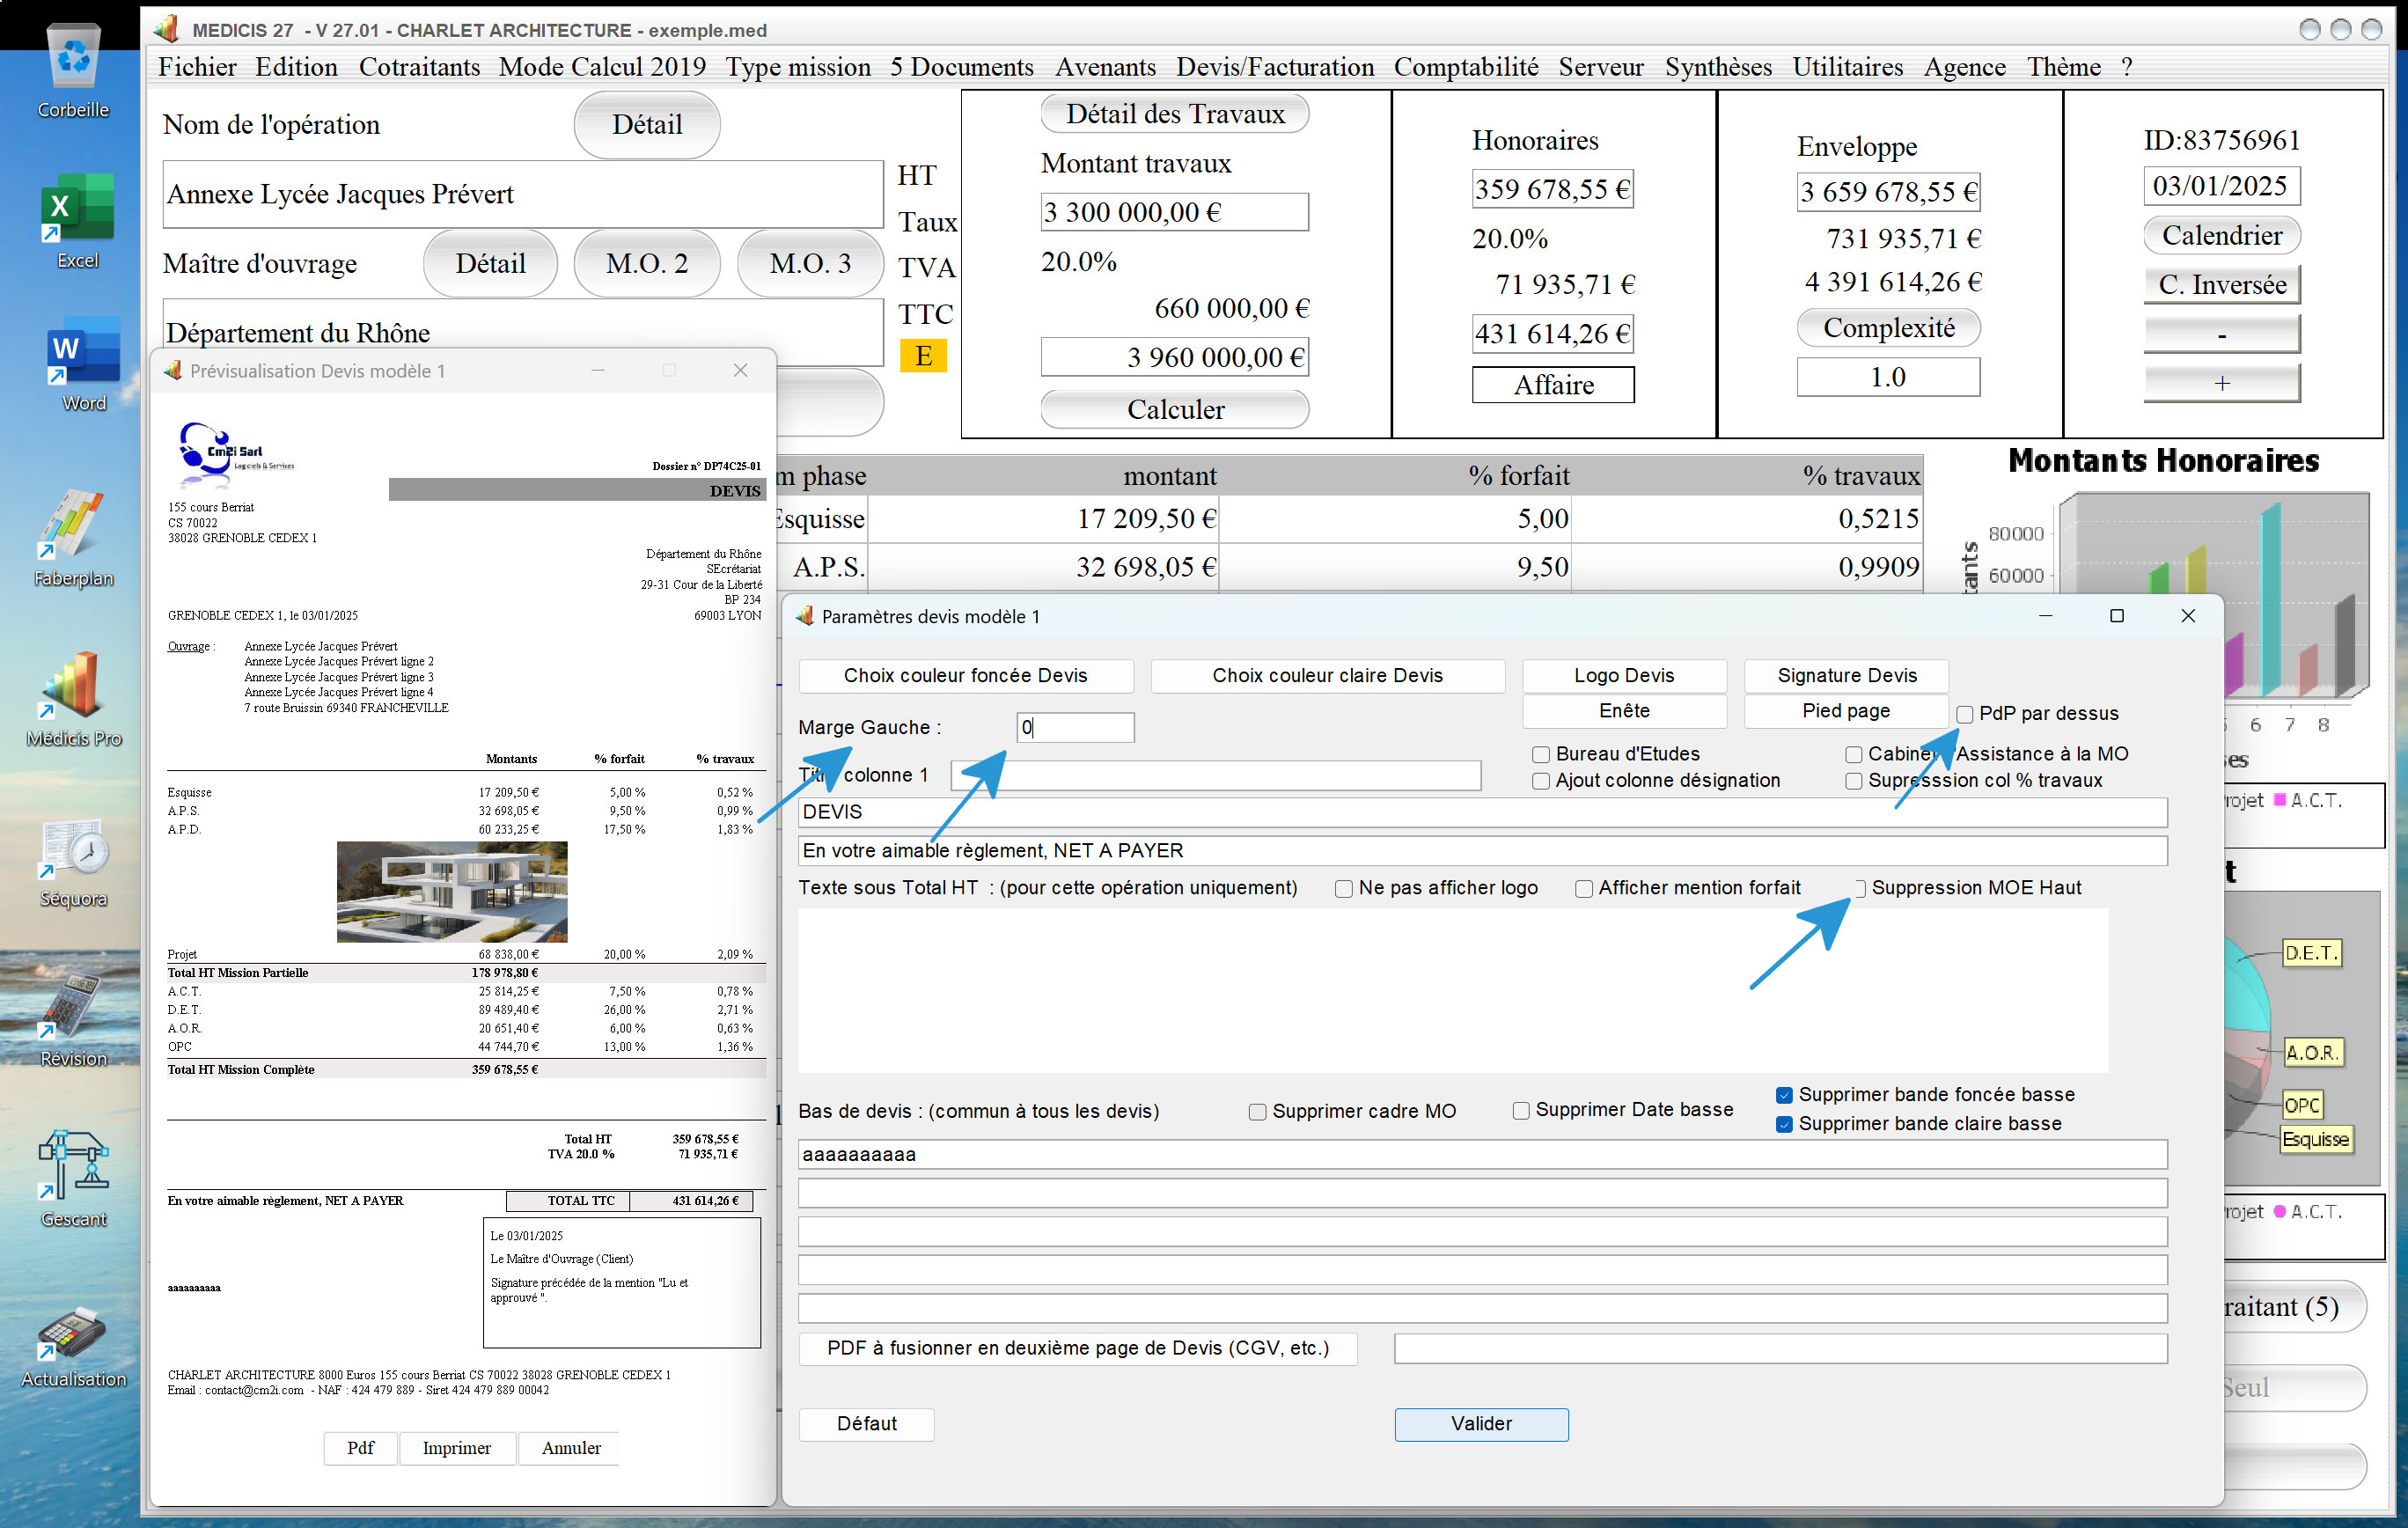The image size is (2408, 1528).
Task: Uncheck Supprimer bande foncée basse
Action: click(1783, 1096)
